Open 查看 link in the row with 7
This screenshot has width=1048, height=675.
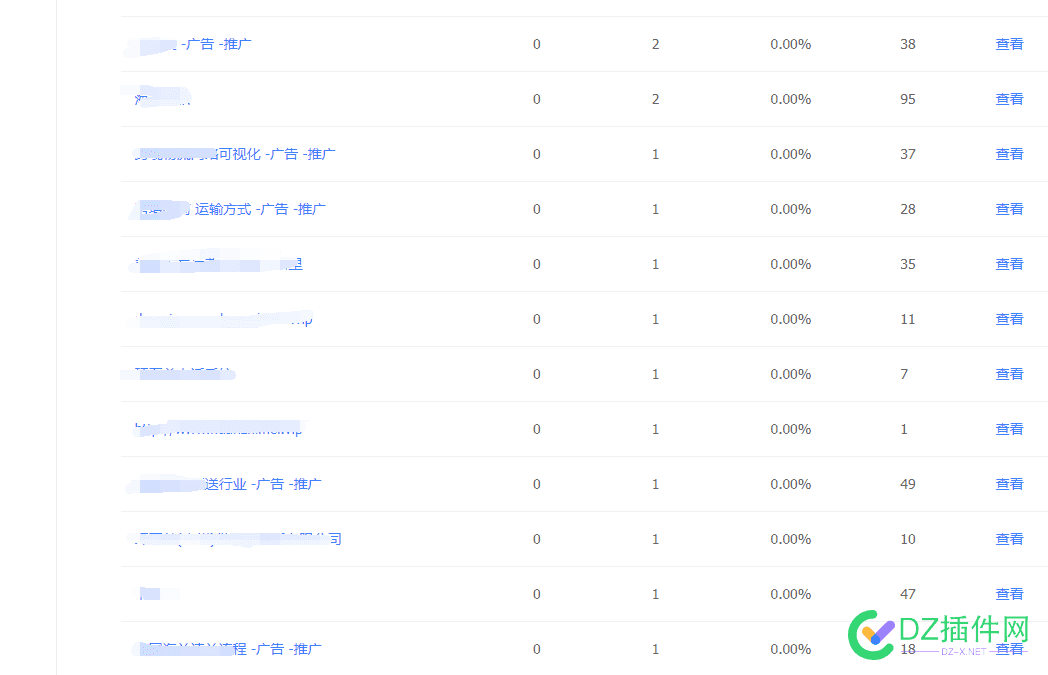tap(1009, 374)
